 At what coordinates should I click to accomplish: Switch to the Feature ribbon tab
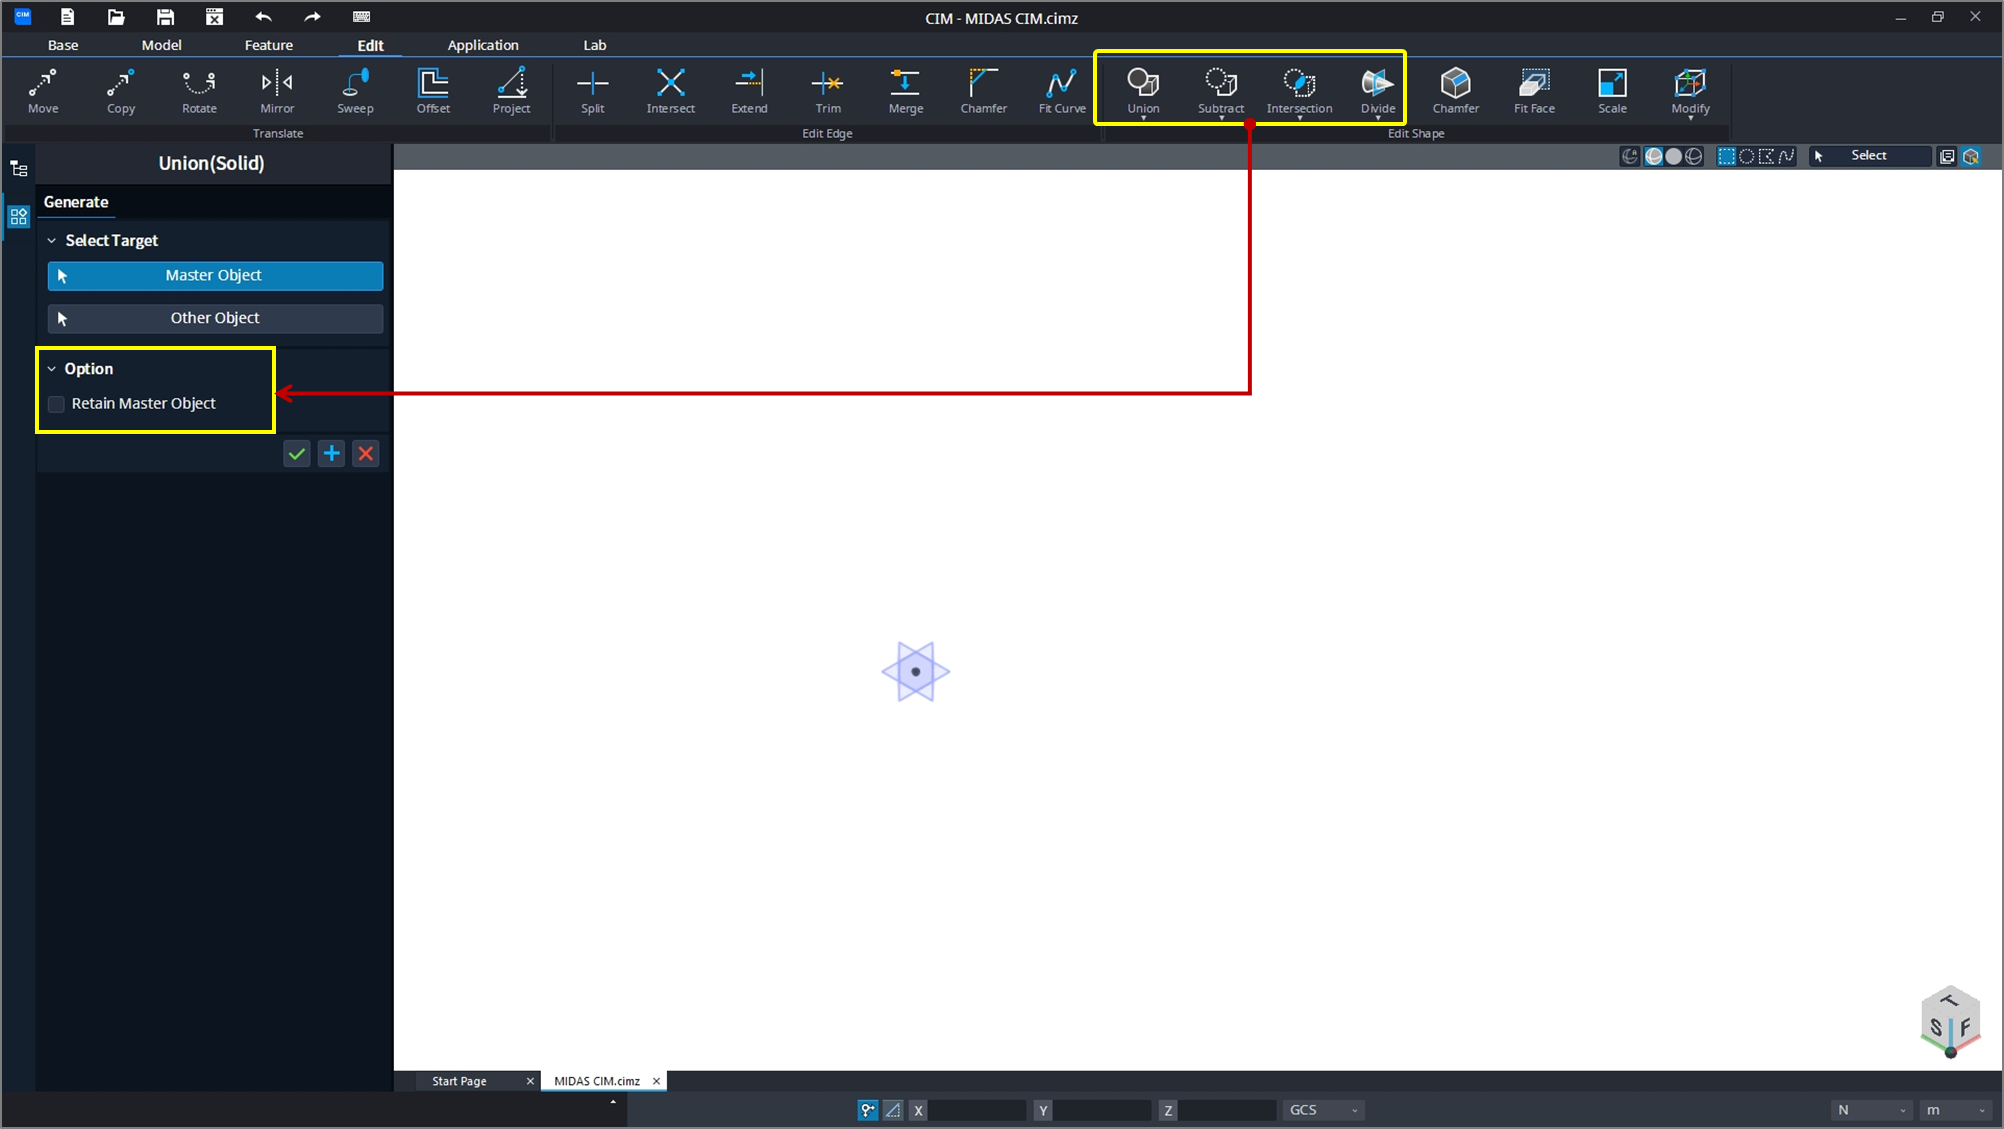pos(269,45)
